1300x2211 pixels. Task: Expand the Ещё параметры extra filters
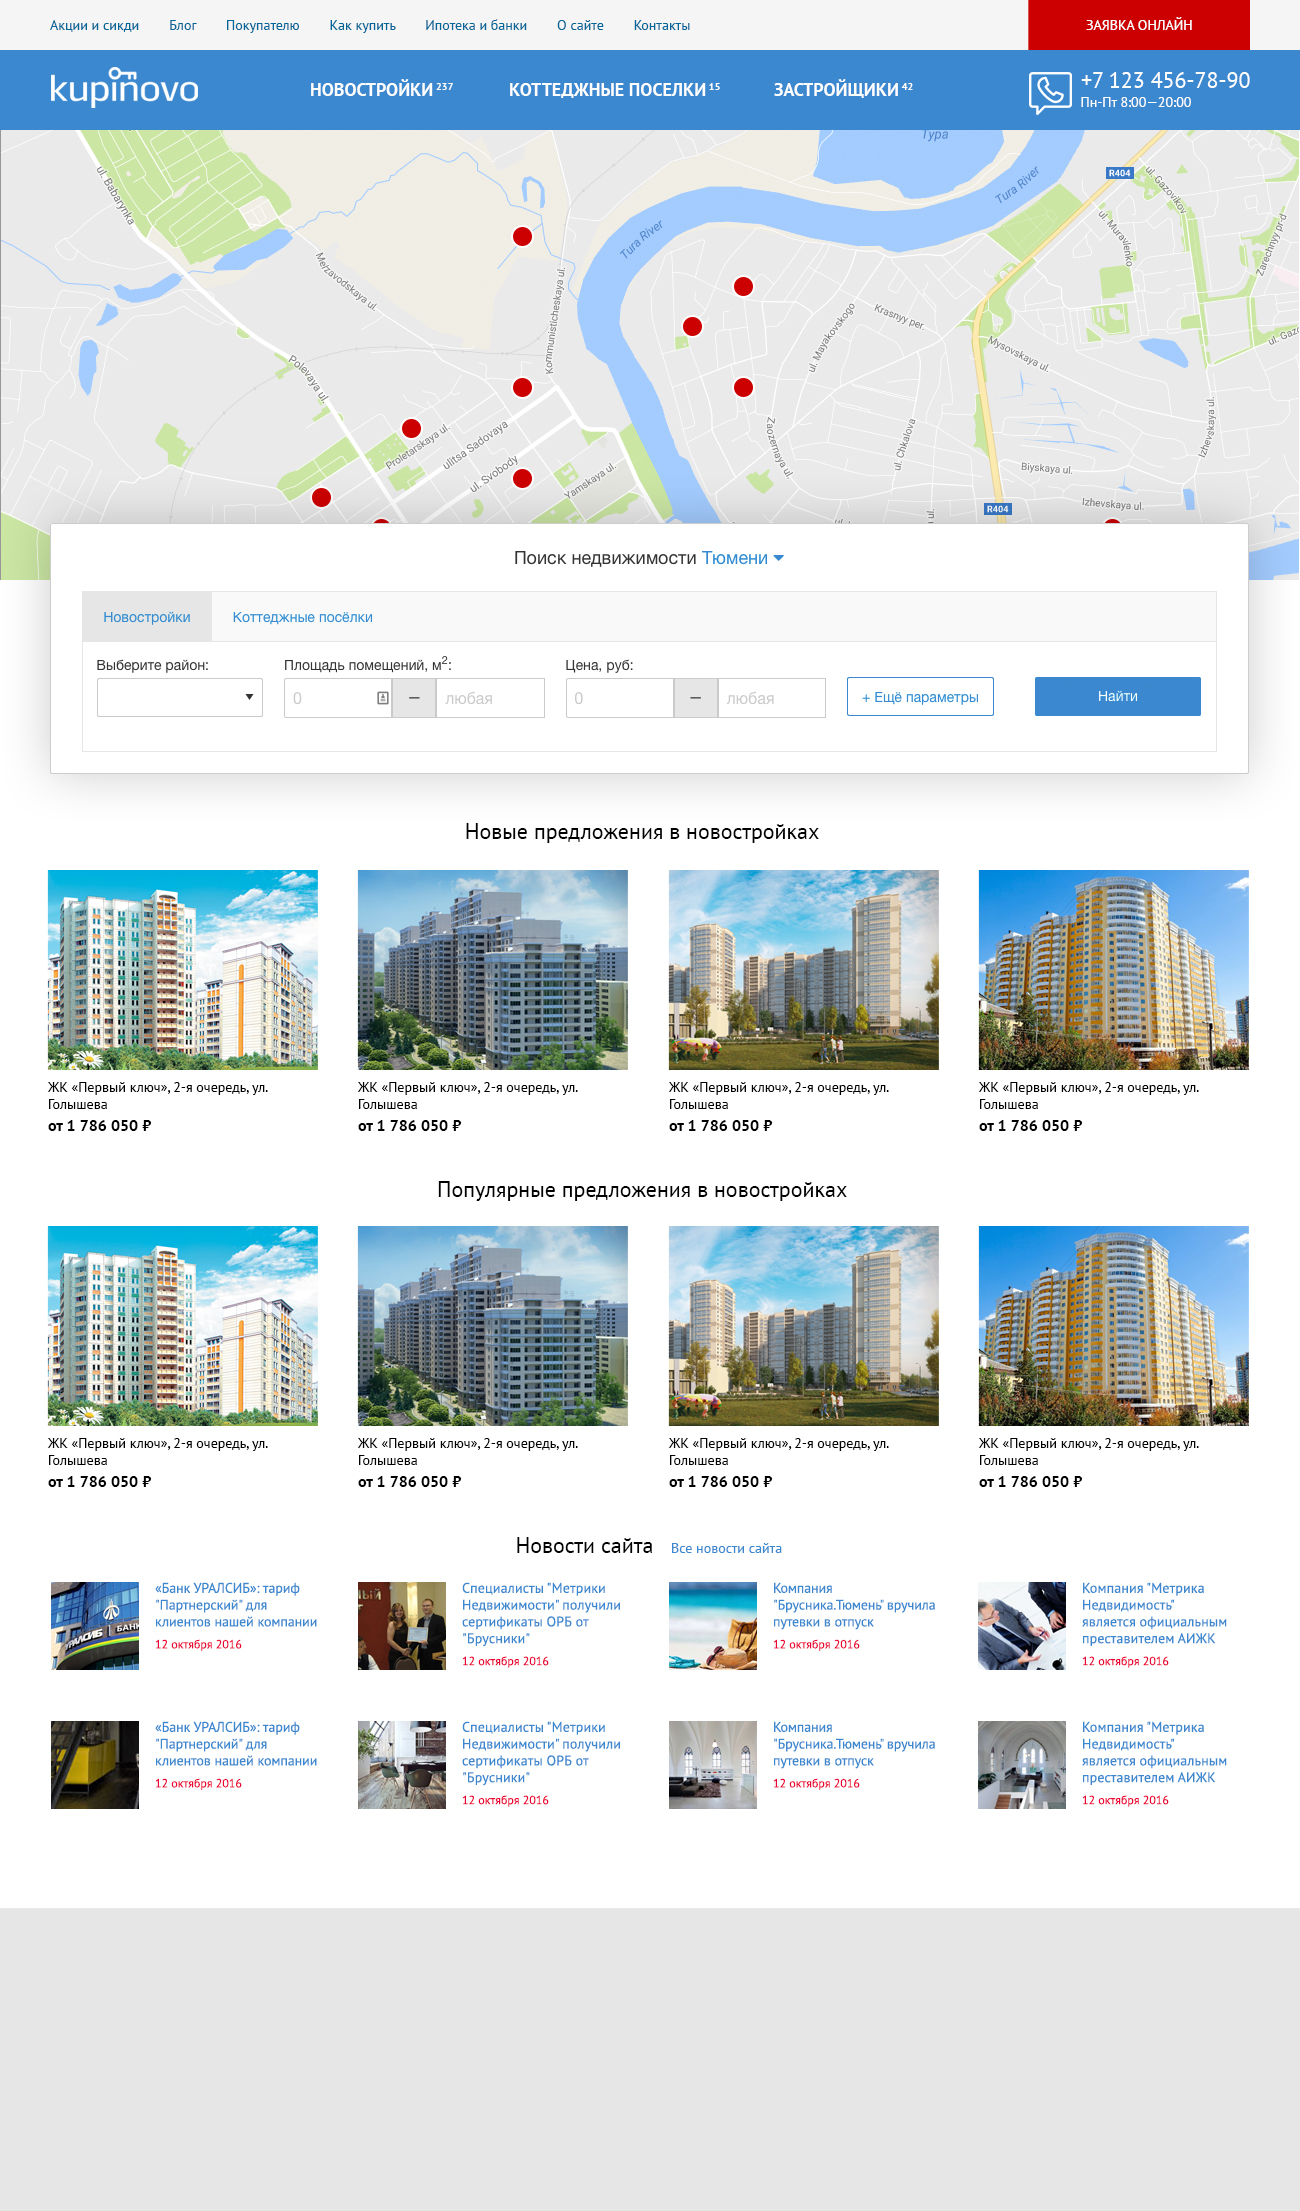coord(920,697)
